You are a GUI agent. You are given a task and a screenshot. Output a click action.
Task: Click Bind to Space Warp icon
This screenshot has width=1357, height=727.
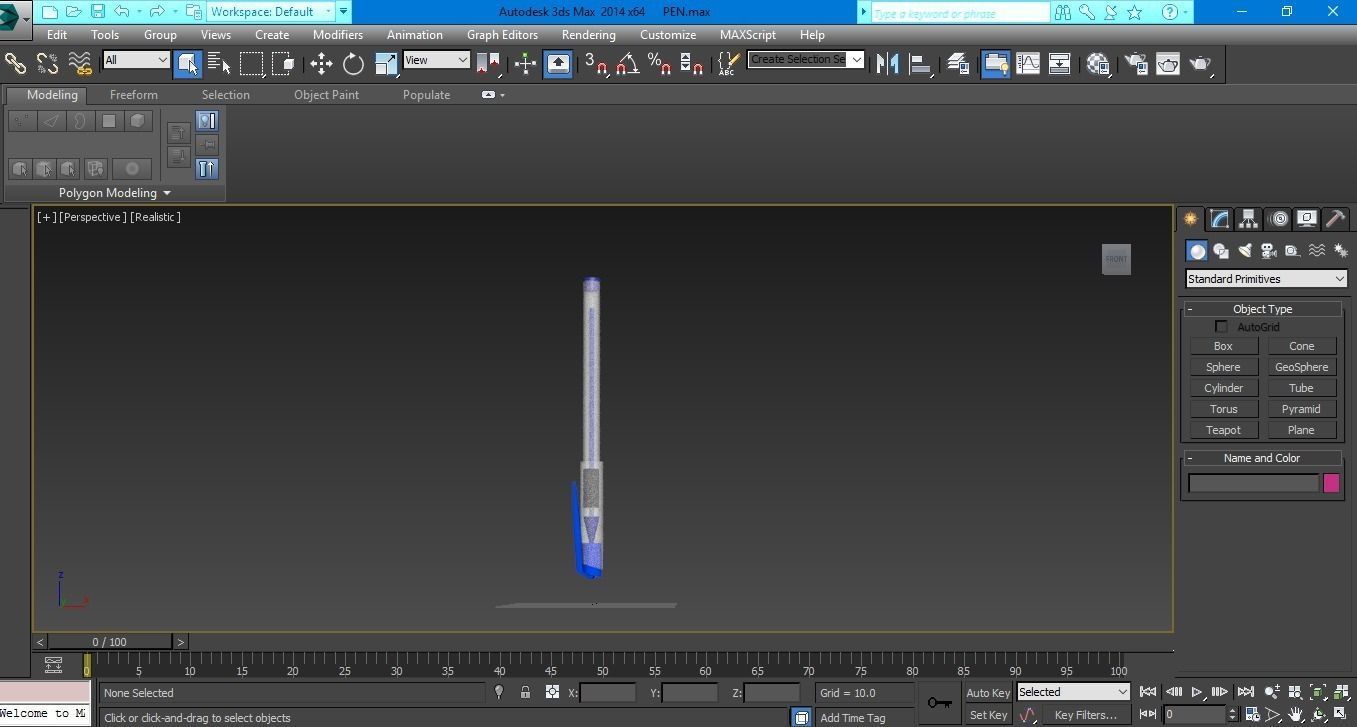coord(80,64)
